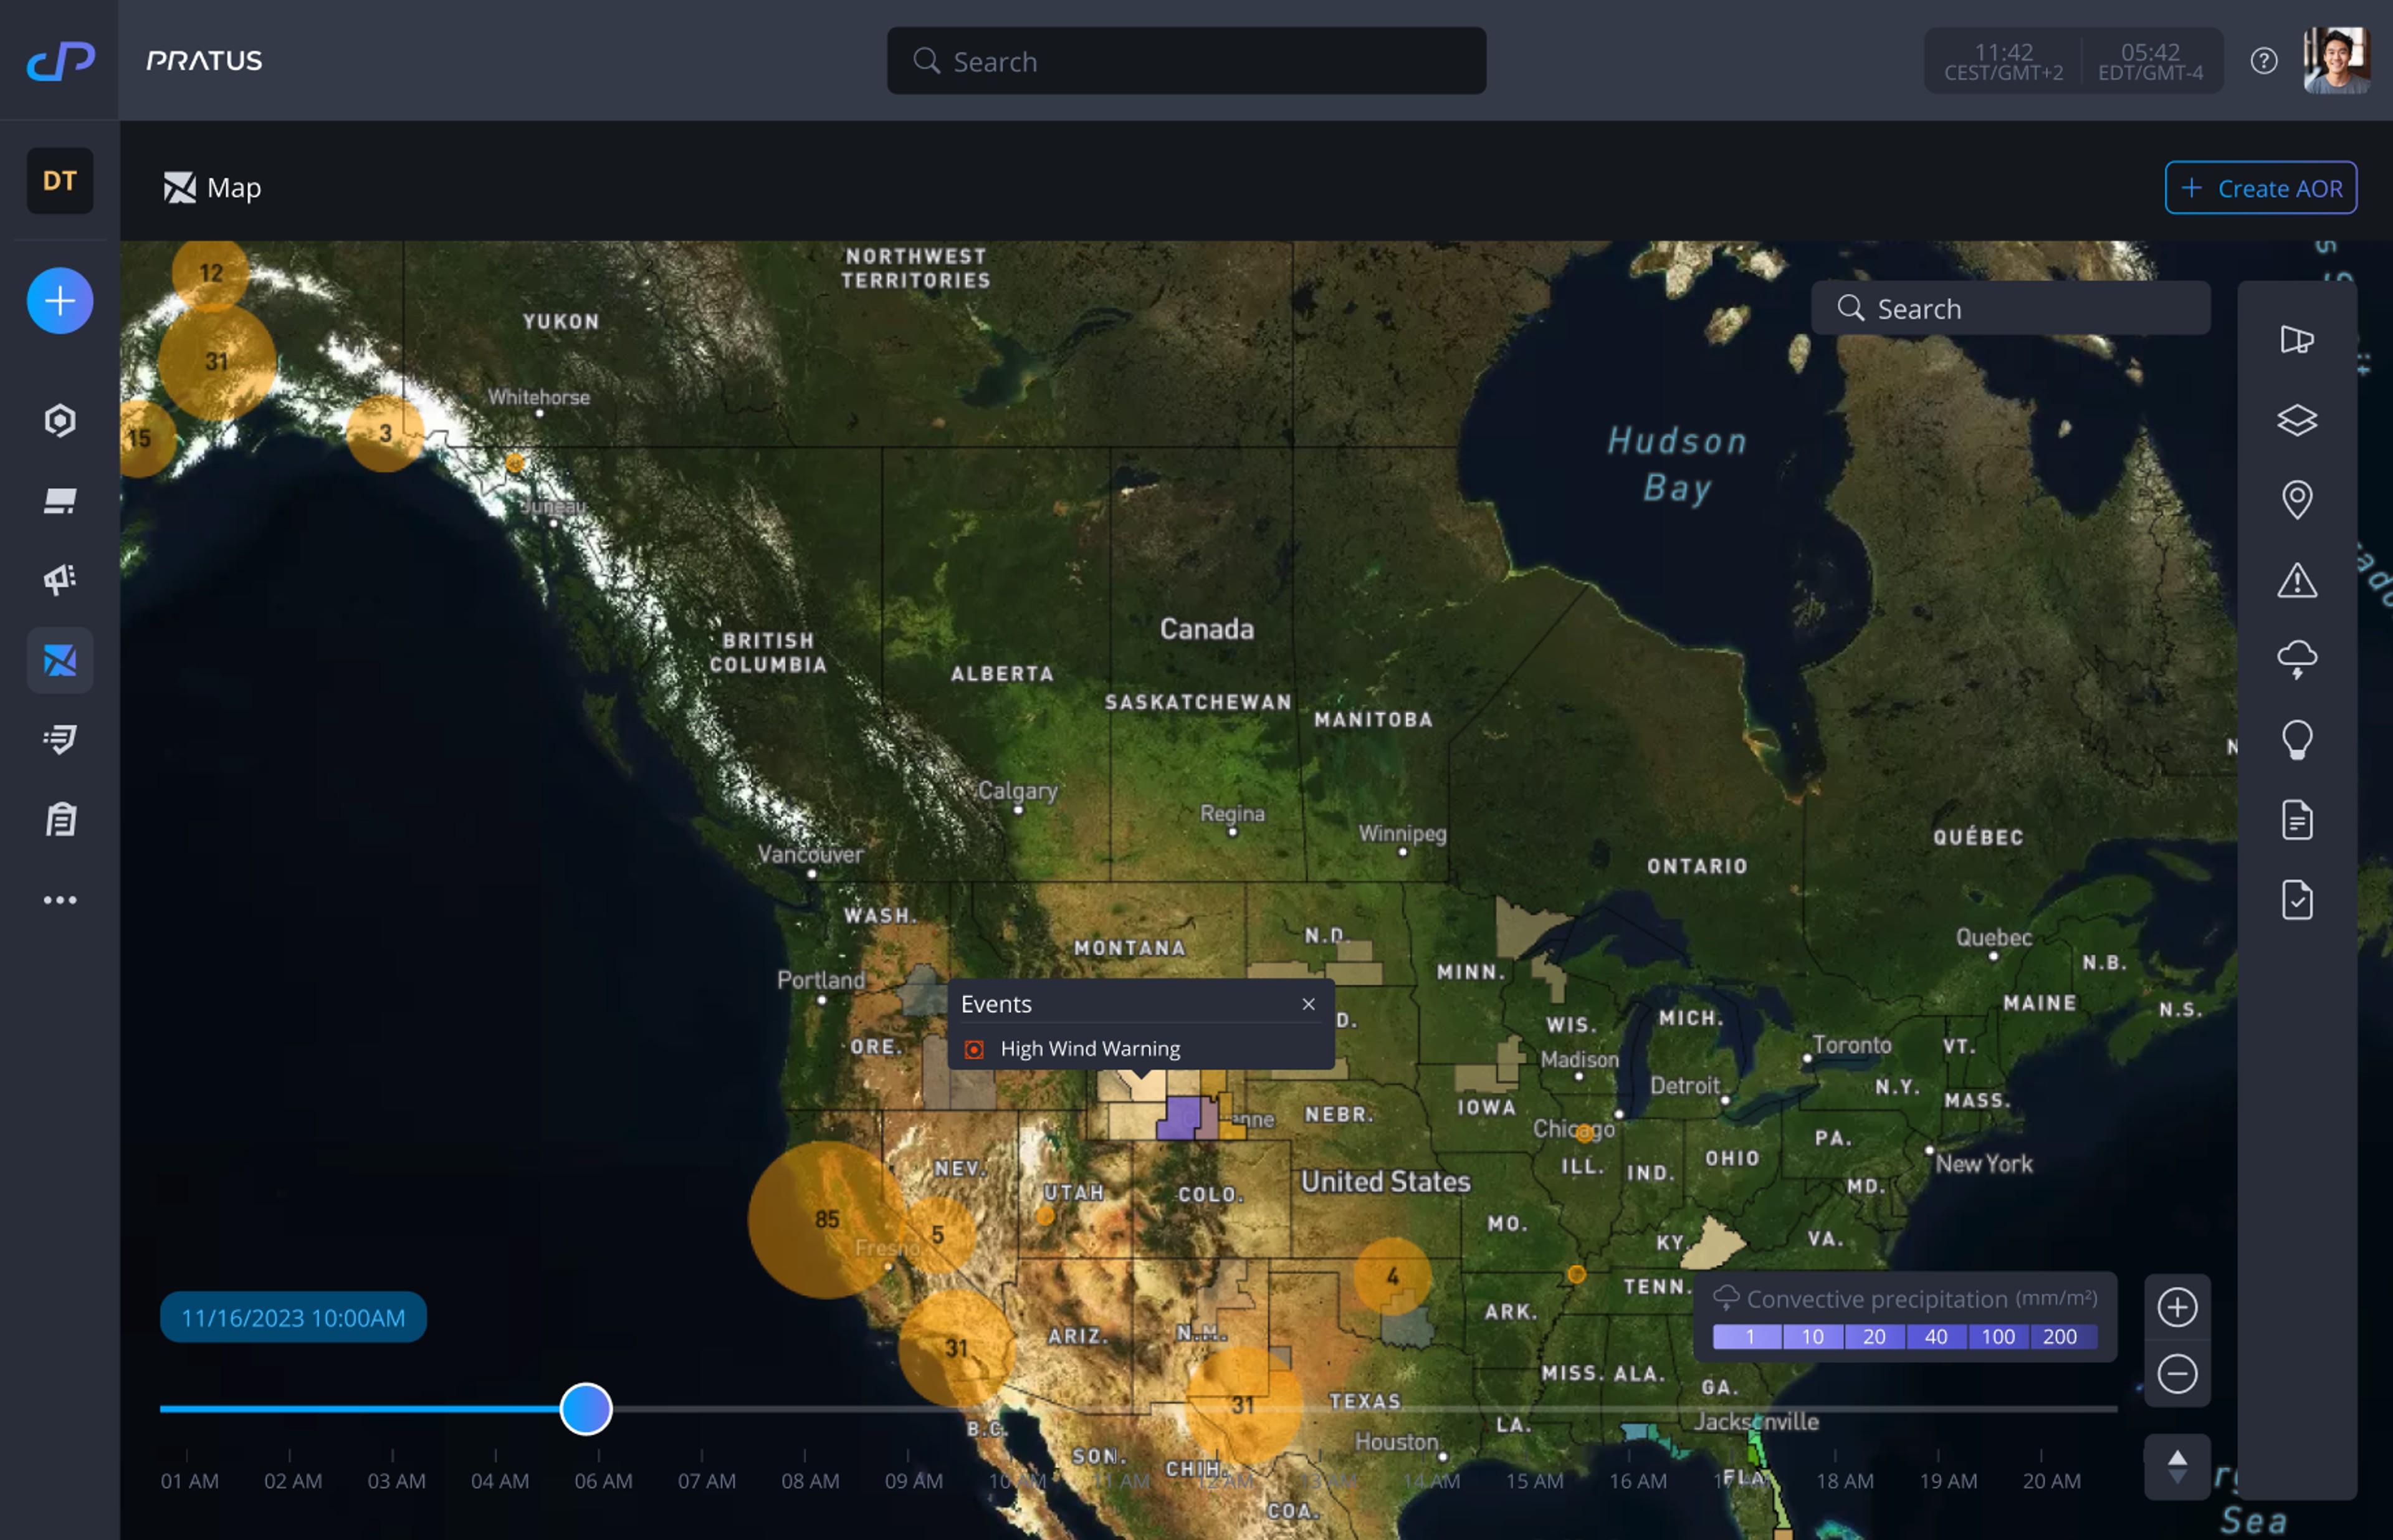The image size is (2393, 1540).
Task: Open the warning triangle alerts icon
Action: pos(2297,580)
